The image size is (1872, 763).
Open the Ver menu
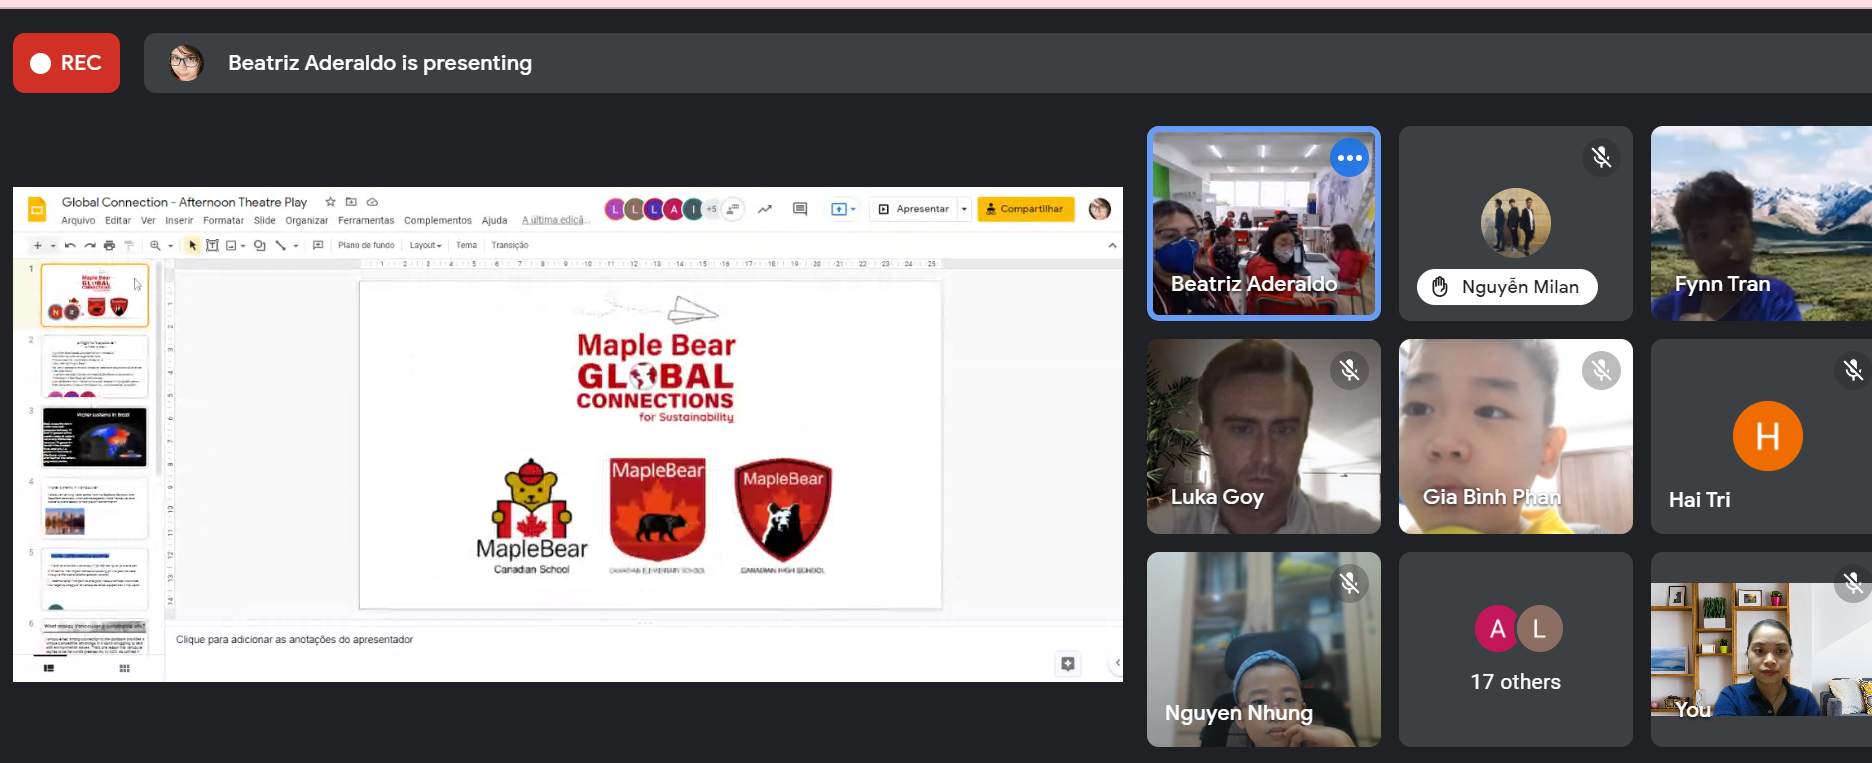(148, 221)
